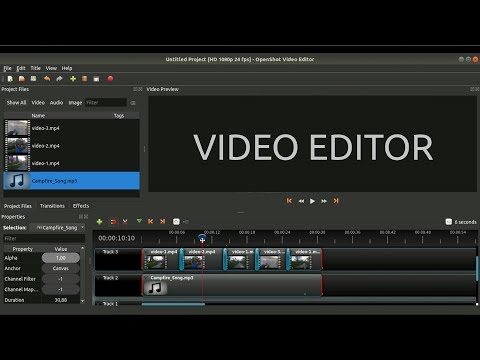Click the Channel Mapping value field

pyautogui.click(x=61, y=289)
